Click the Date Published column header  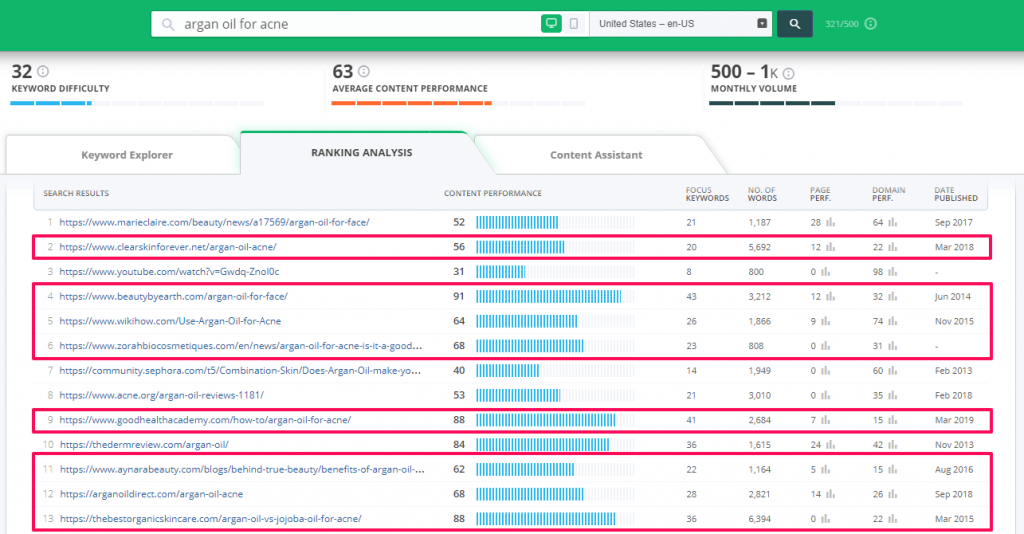(x=955, y=195)
